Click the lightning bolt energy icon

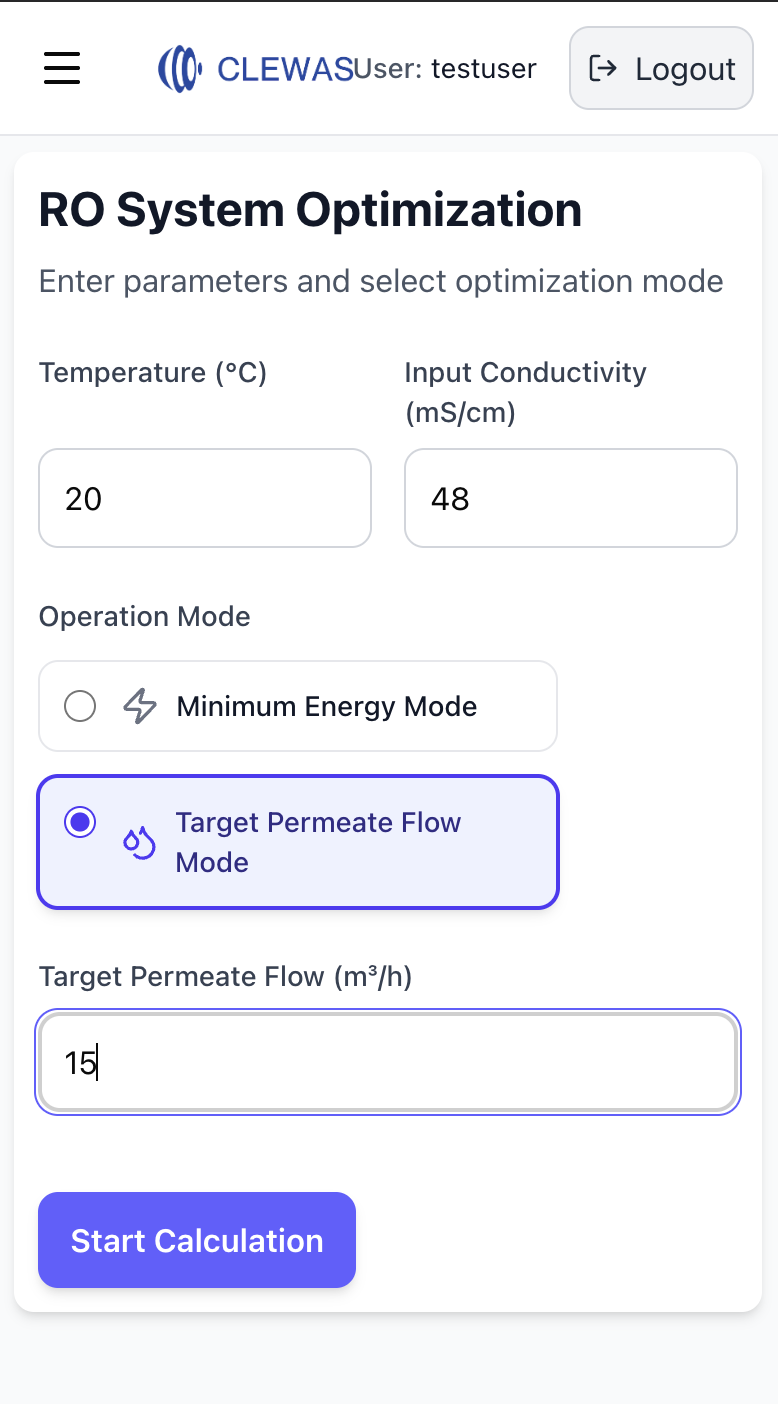[x=140, y=707]
